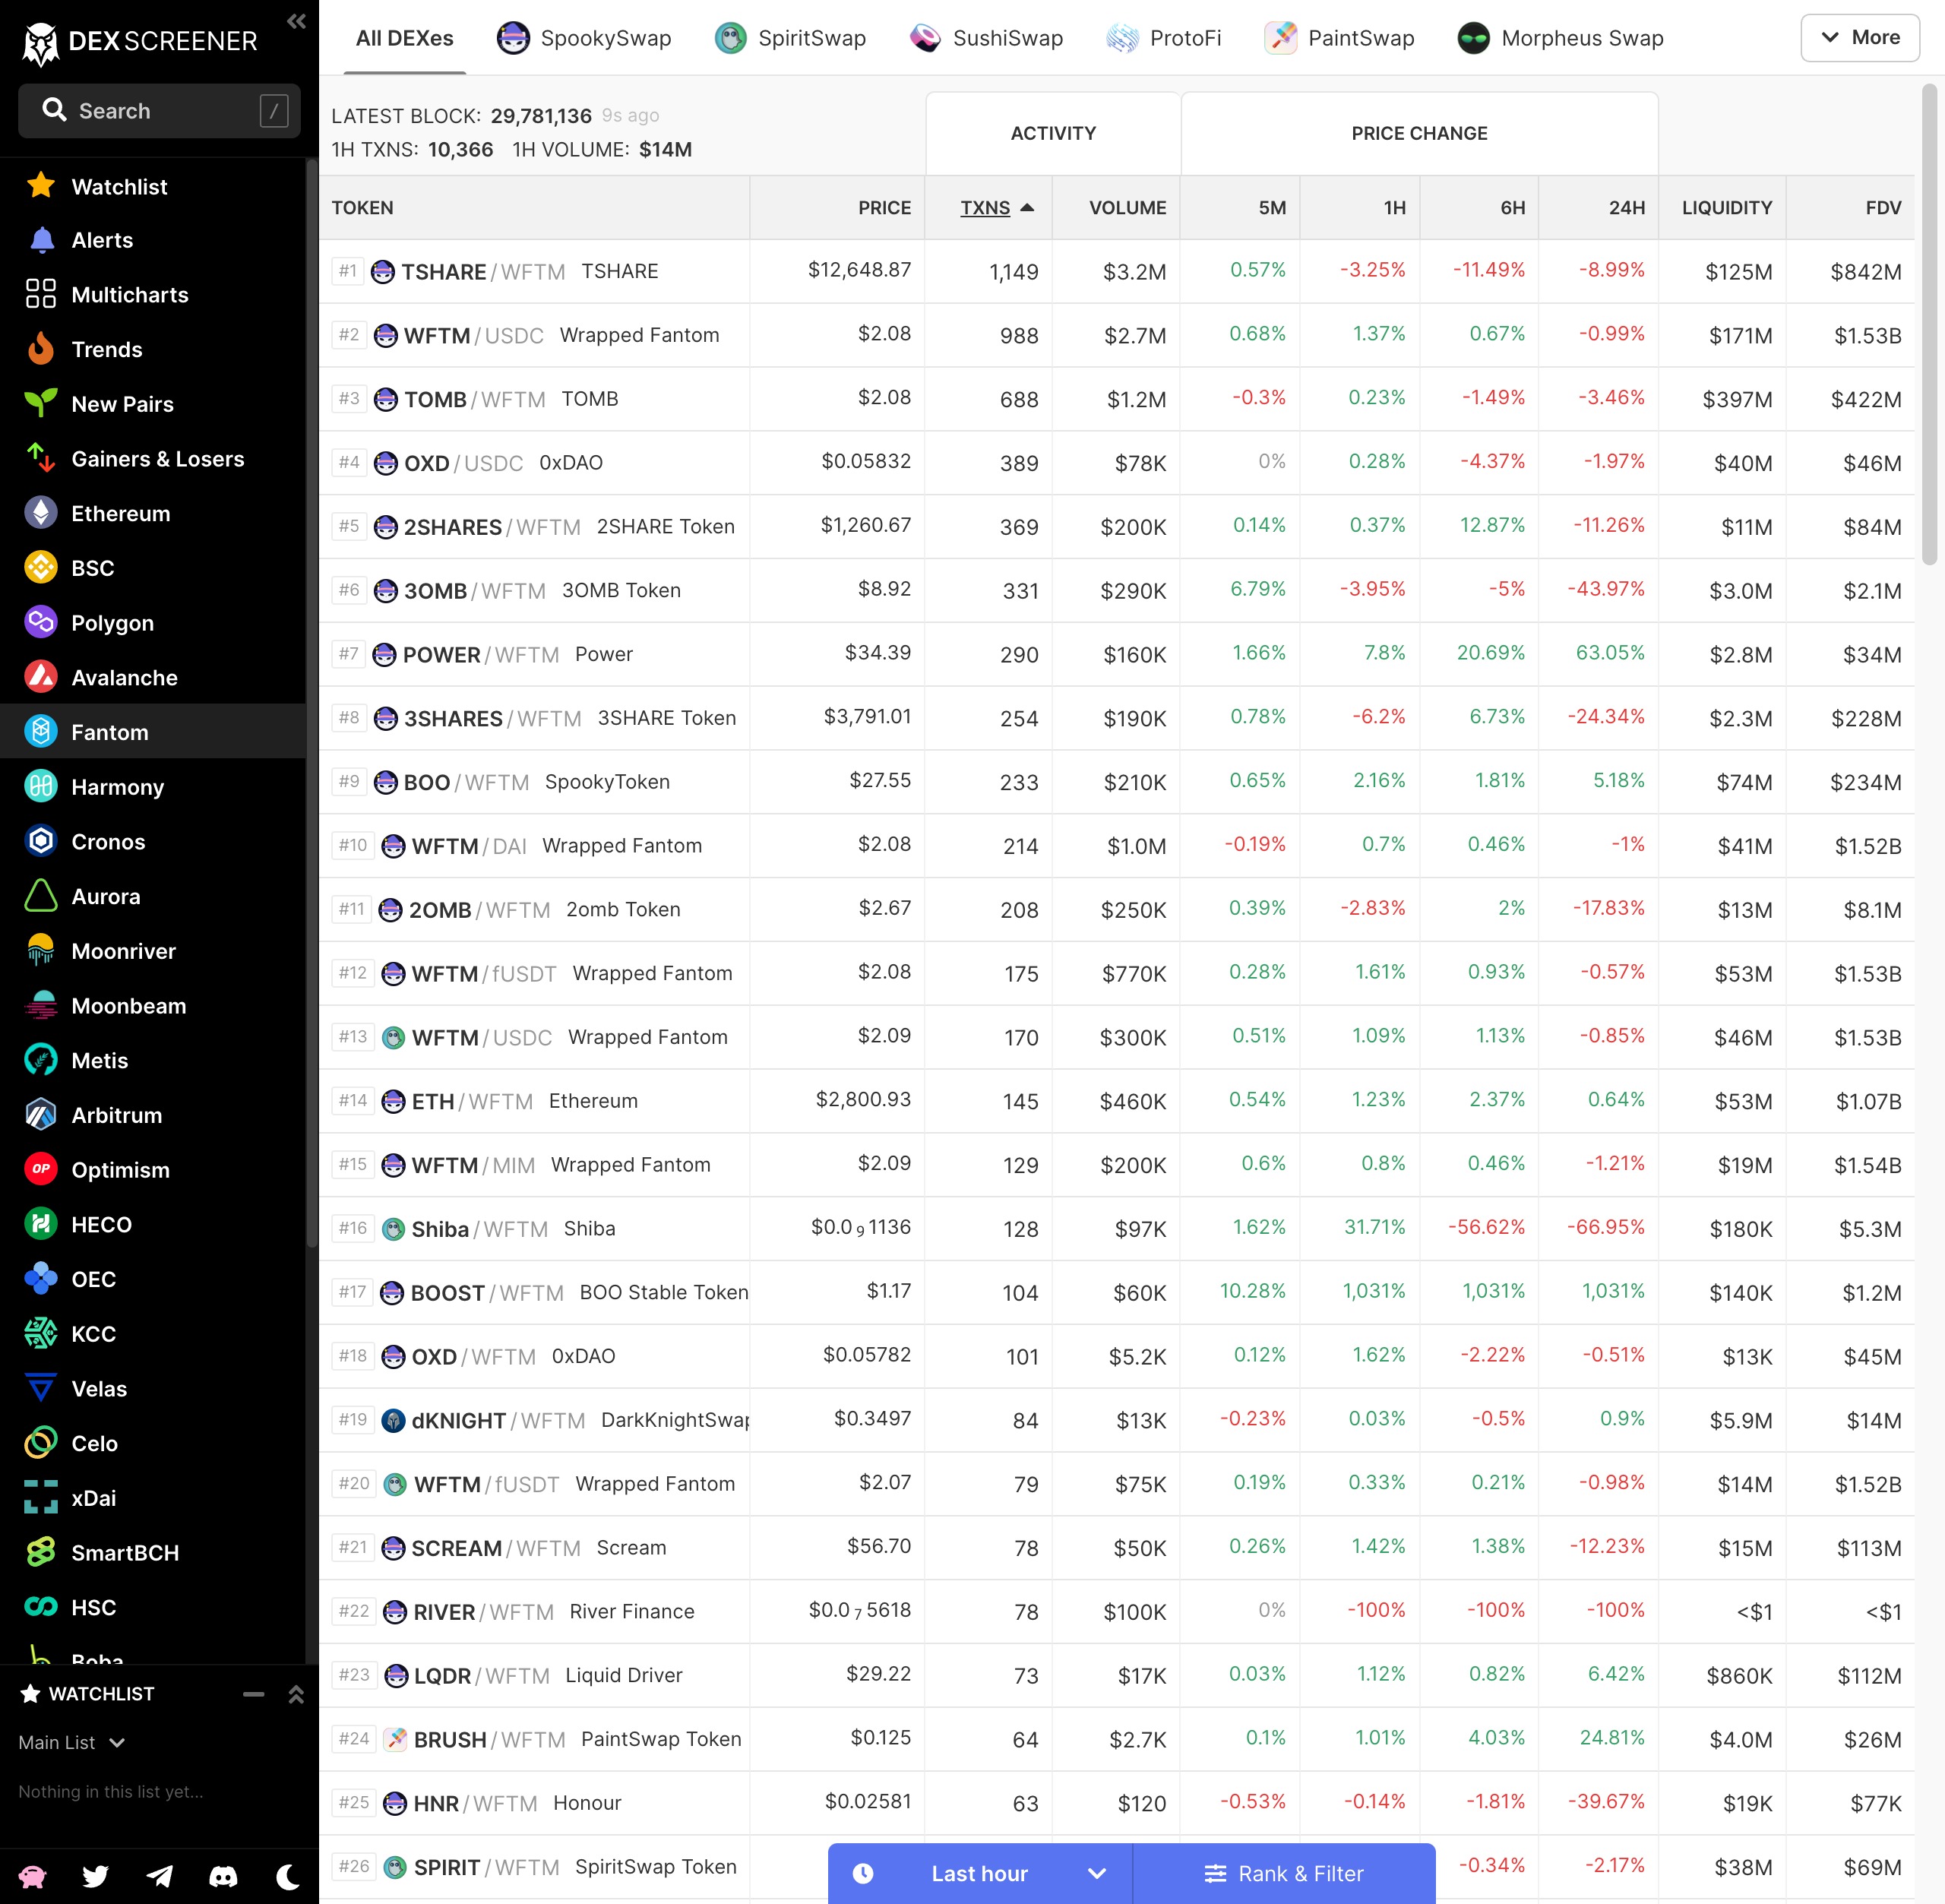Toggle Main List watchlist expander
The height and width of the screenshot is (1904, 1945).
tap(122, 1744)
